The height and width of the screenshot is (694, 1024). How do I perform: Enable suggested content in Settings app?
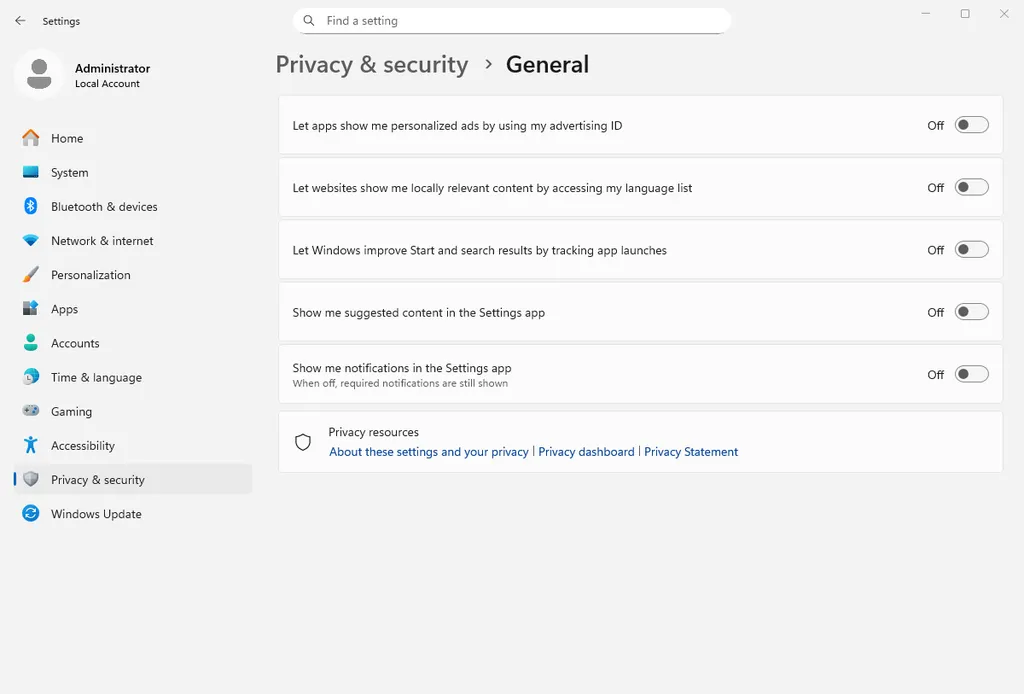tap(970, 312)
